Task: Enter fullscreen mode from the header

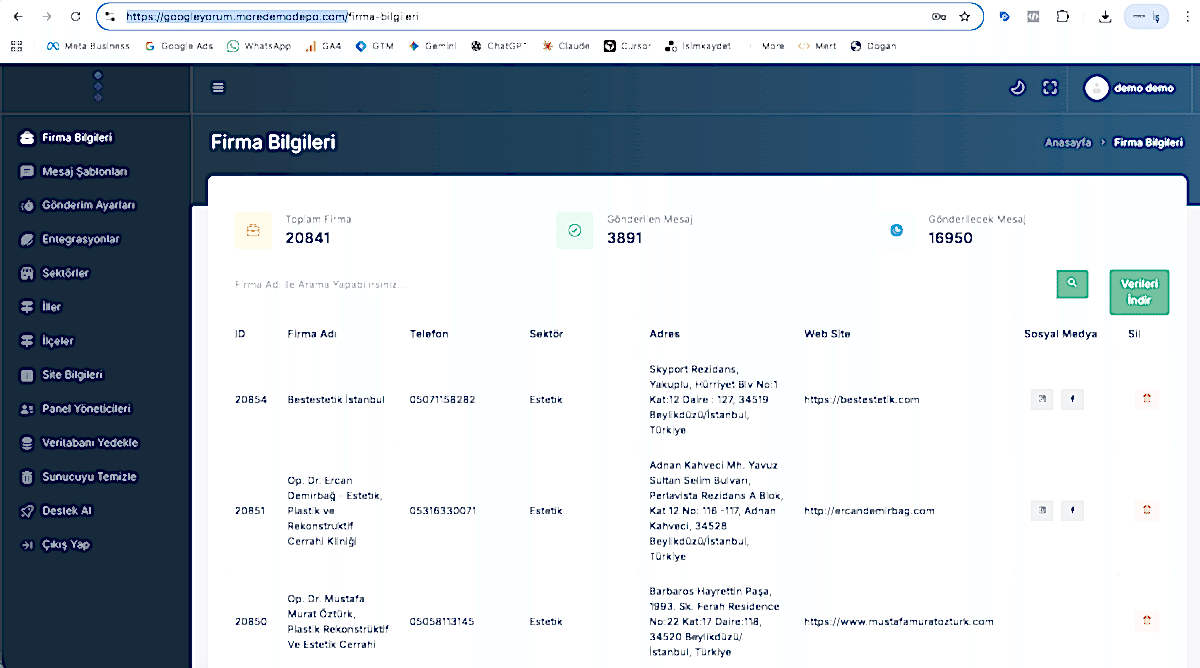Action: tap(1050, 88)
